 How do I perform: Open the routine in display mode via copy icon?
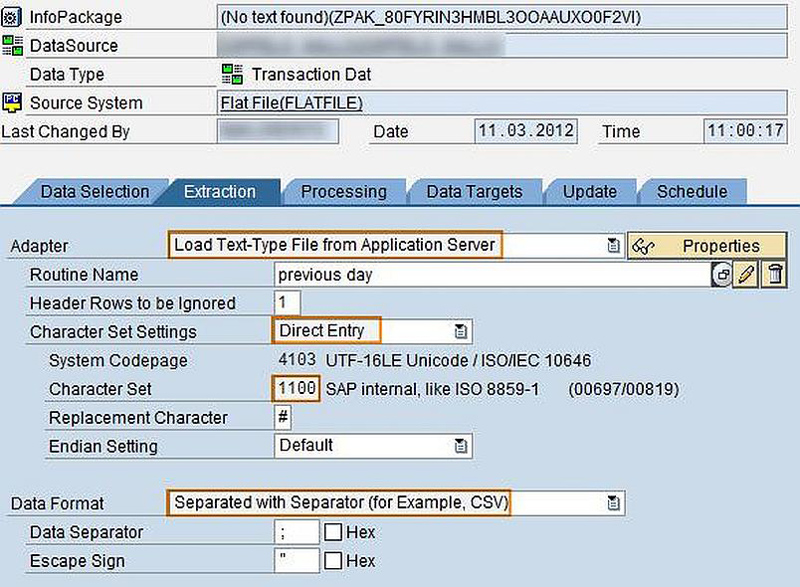722,274
